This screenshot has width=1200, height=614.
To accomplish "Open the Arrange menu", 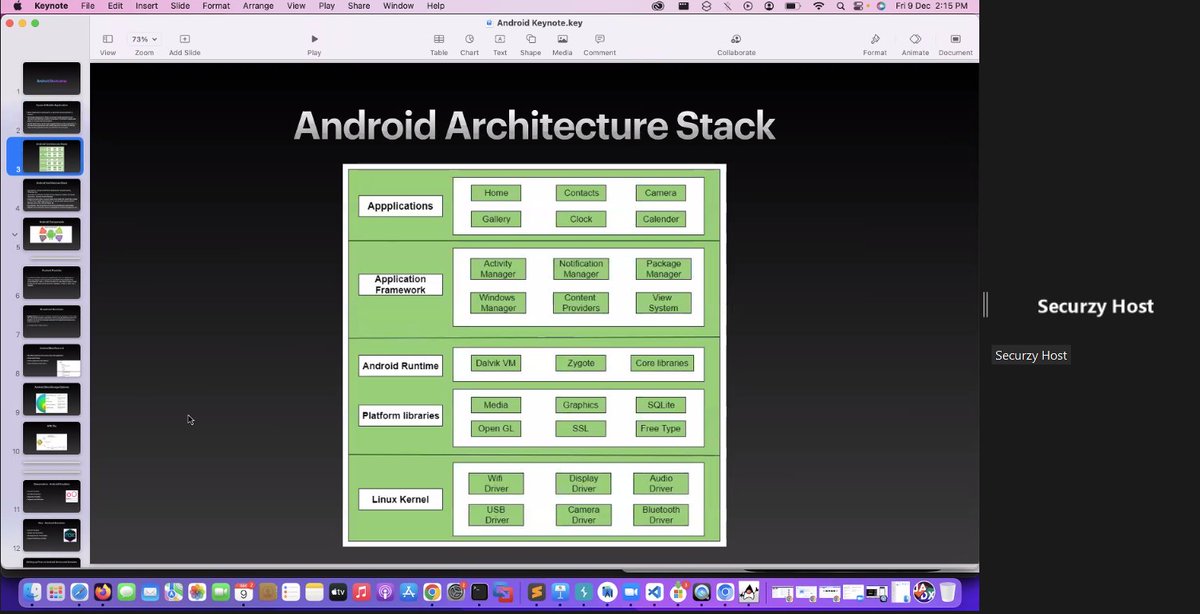I will point(258,6).
